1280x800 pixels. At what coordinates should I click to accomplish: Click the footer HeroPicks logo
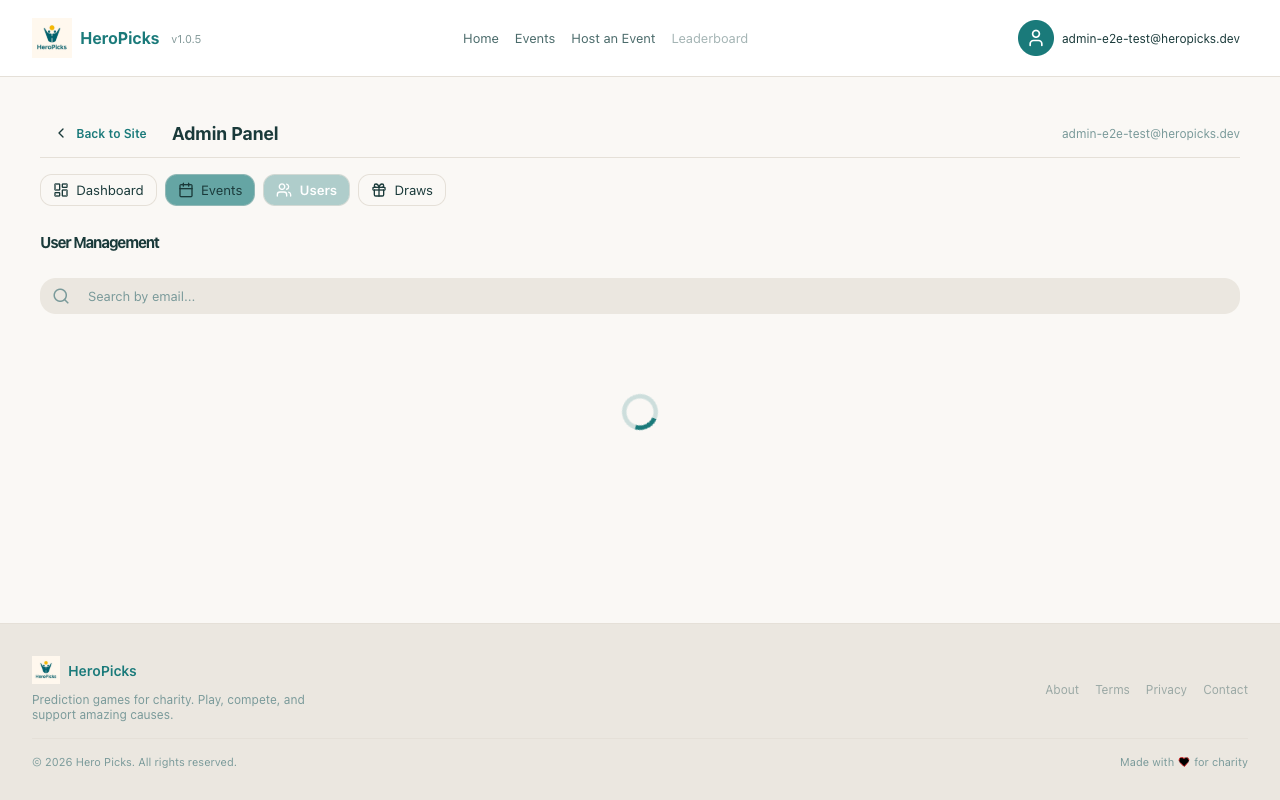46,670
